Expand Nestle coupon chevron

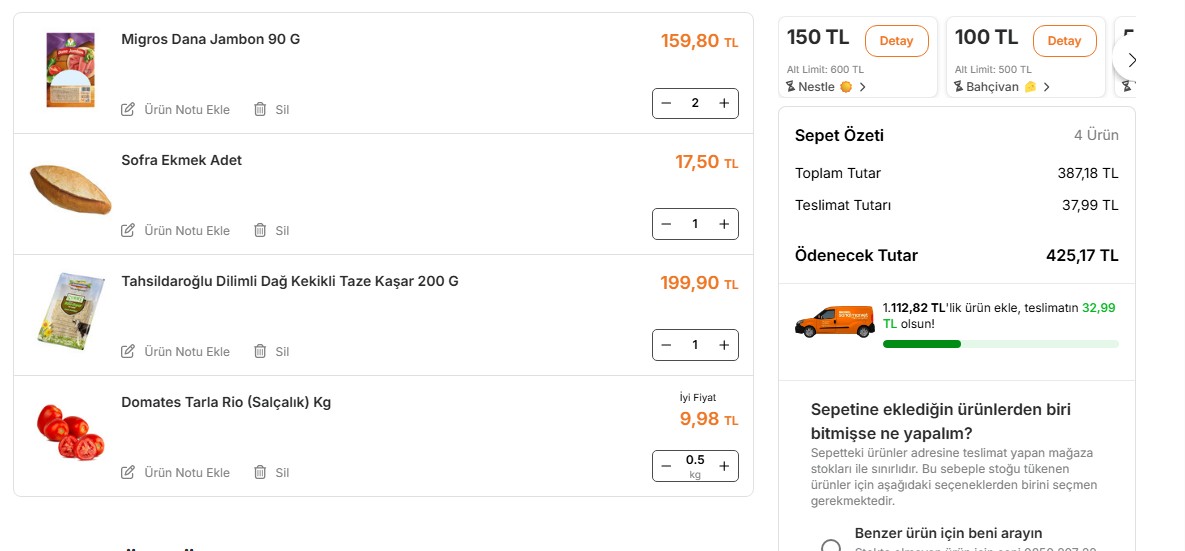(862, 87)
